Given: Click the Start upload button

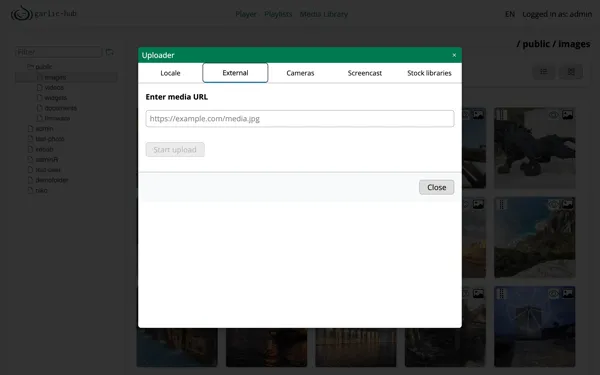Looking at the screenshot, I should [175, 150].
